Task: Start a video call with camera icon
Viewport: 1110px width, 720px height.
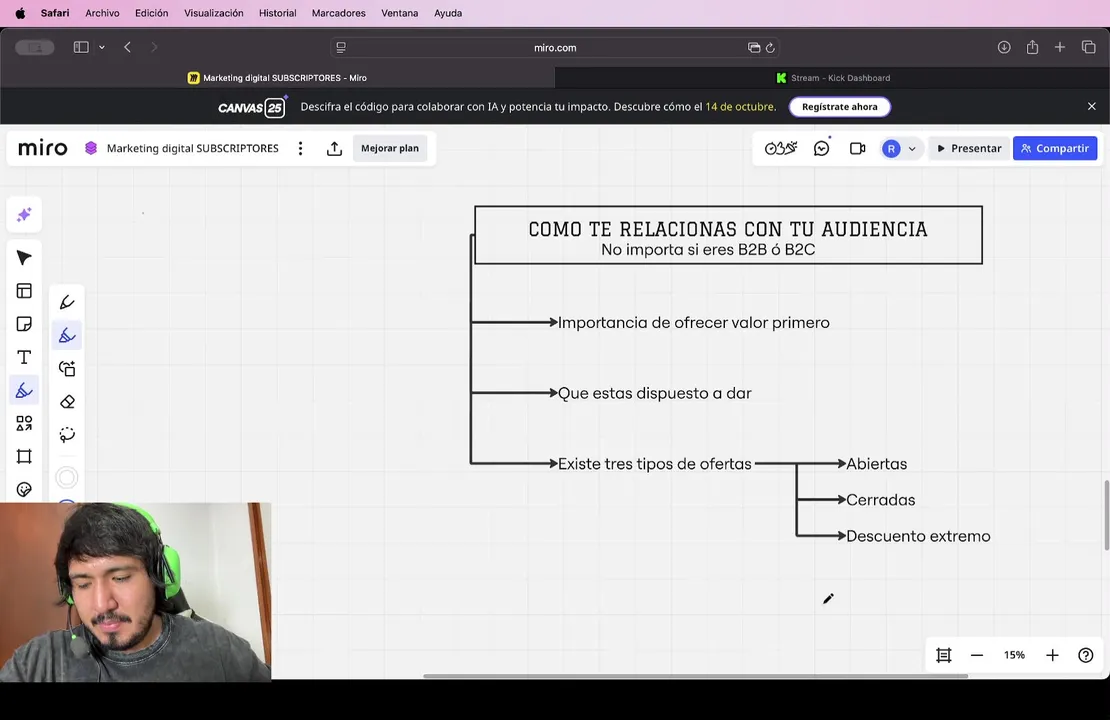Action: click(x=857, y=149)
